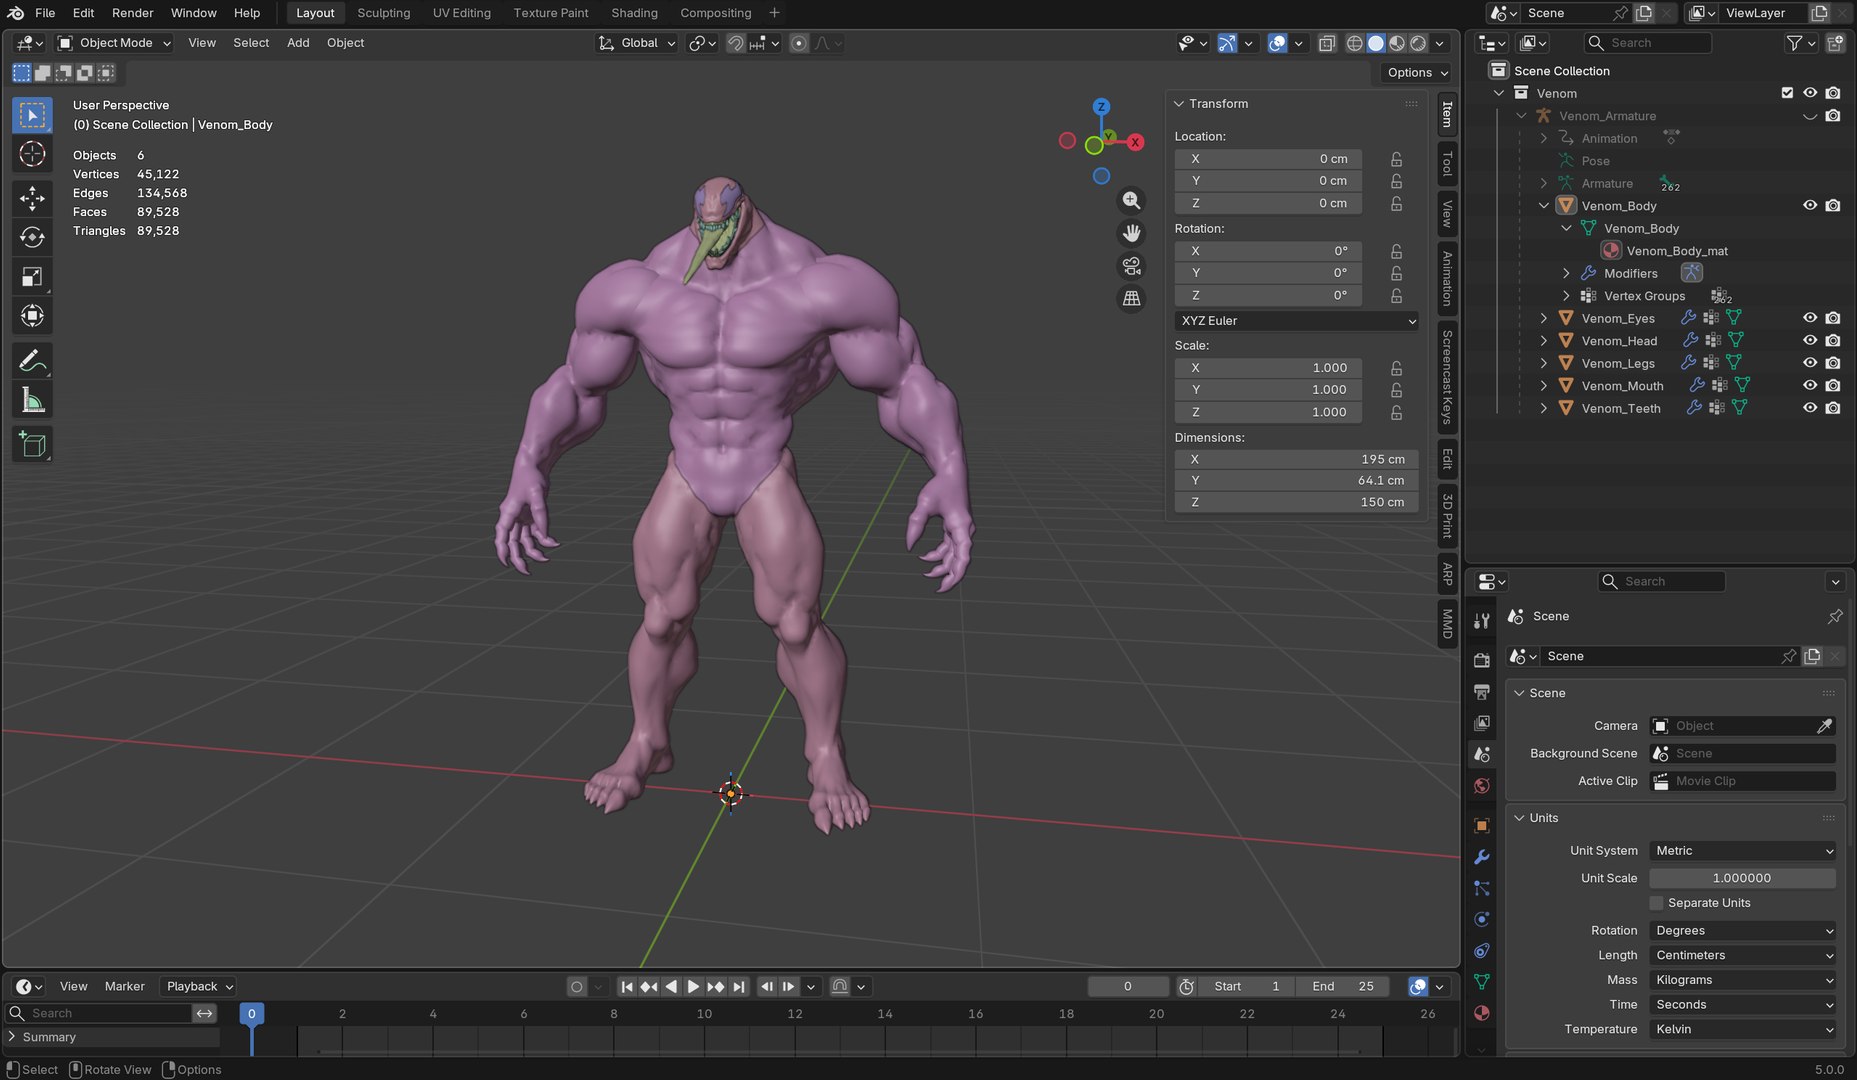Open the World properties tab icon
This screenshot has width=1857, height=1080.
[1482, 786]
